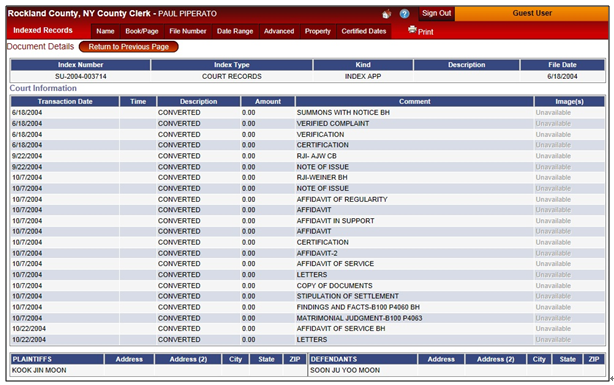Screen dimensions: 614x385
Task: Open the Property tab
Action: tap(318, 31)
